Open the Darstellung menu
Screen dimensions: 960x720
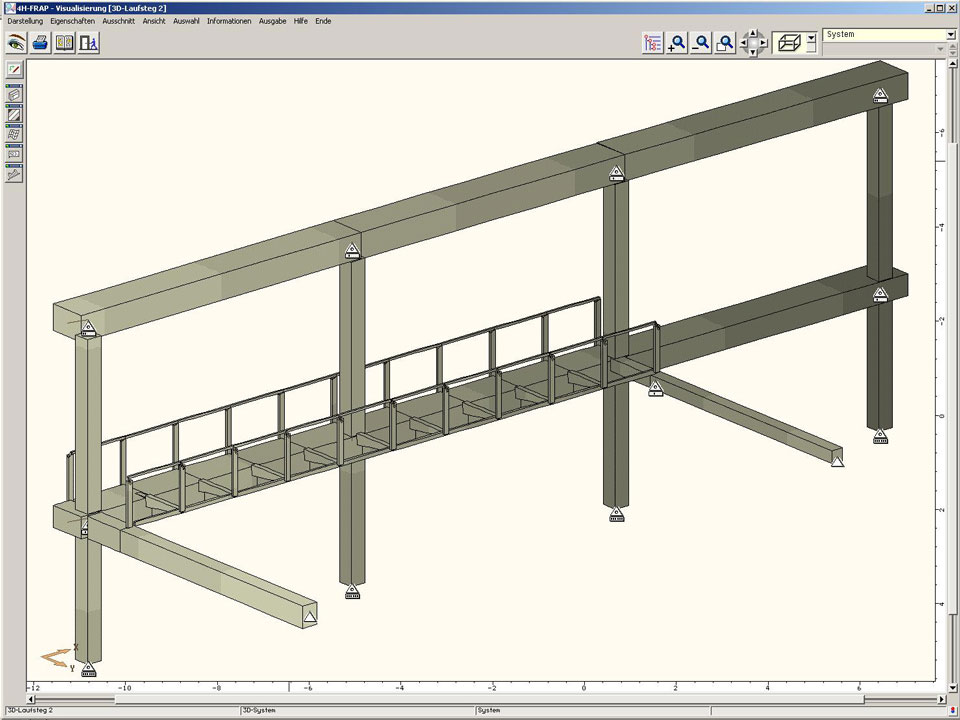25,21
